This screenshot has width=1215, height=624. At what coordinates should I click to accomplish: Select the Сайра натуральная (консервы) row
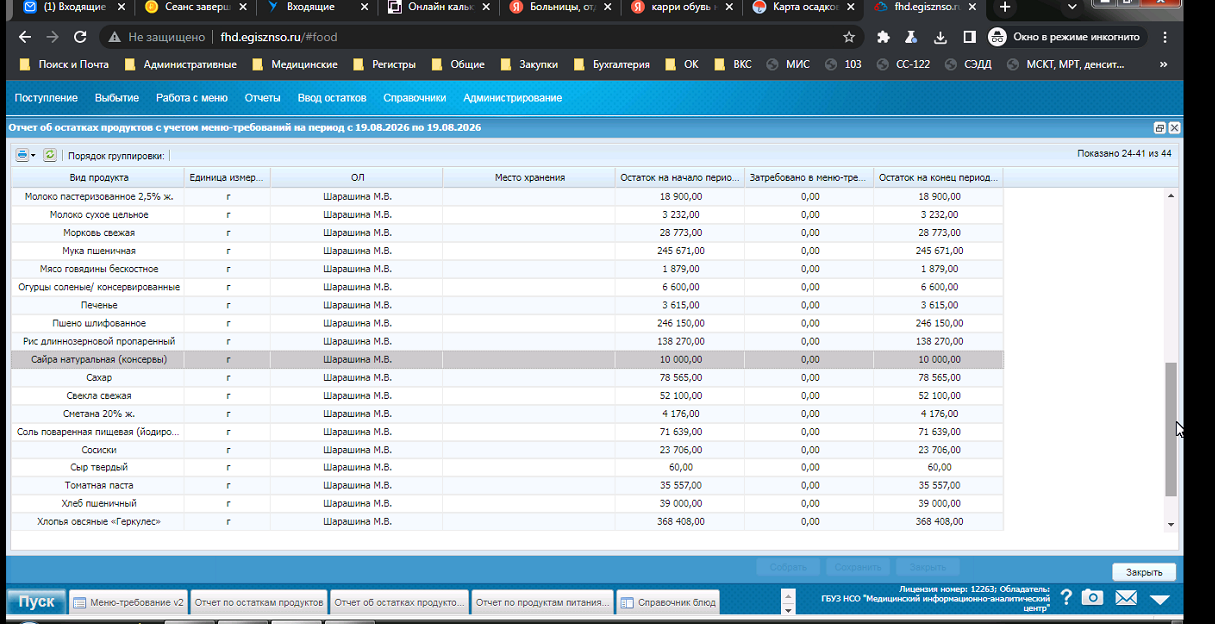[507, 359]
